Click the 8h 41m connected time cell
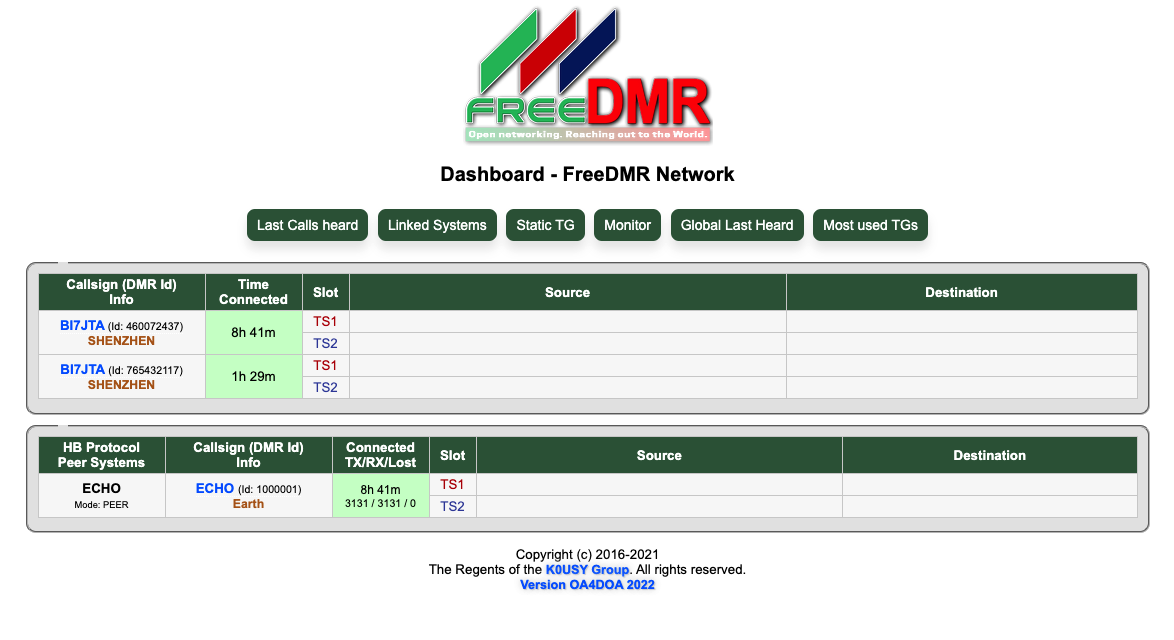1174x640 pixels. 253,332
